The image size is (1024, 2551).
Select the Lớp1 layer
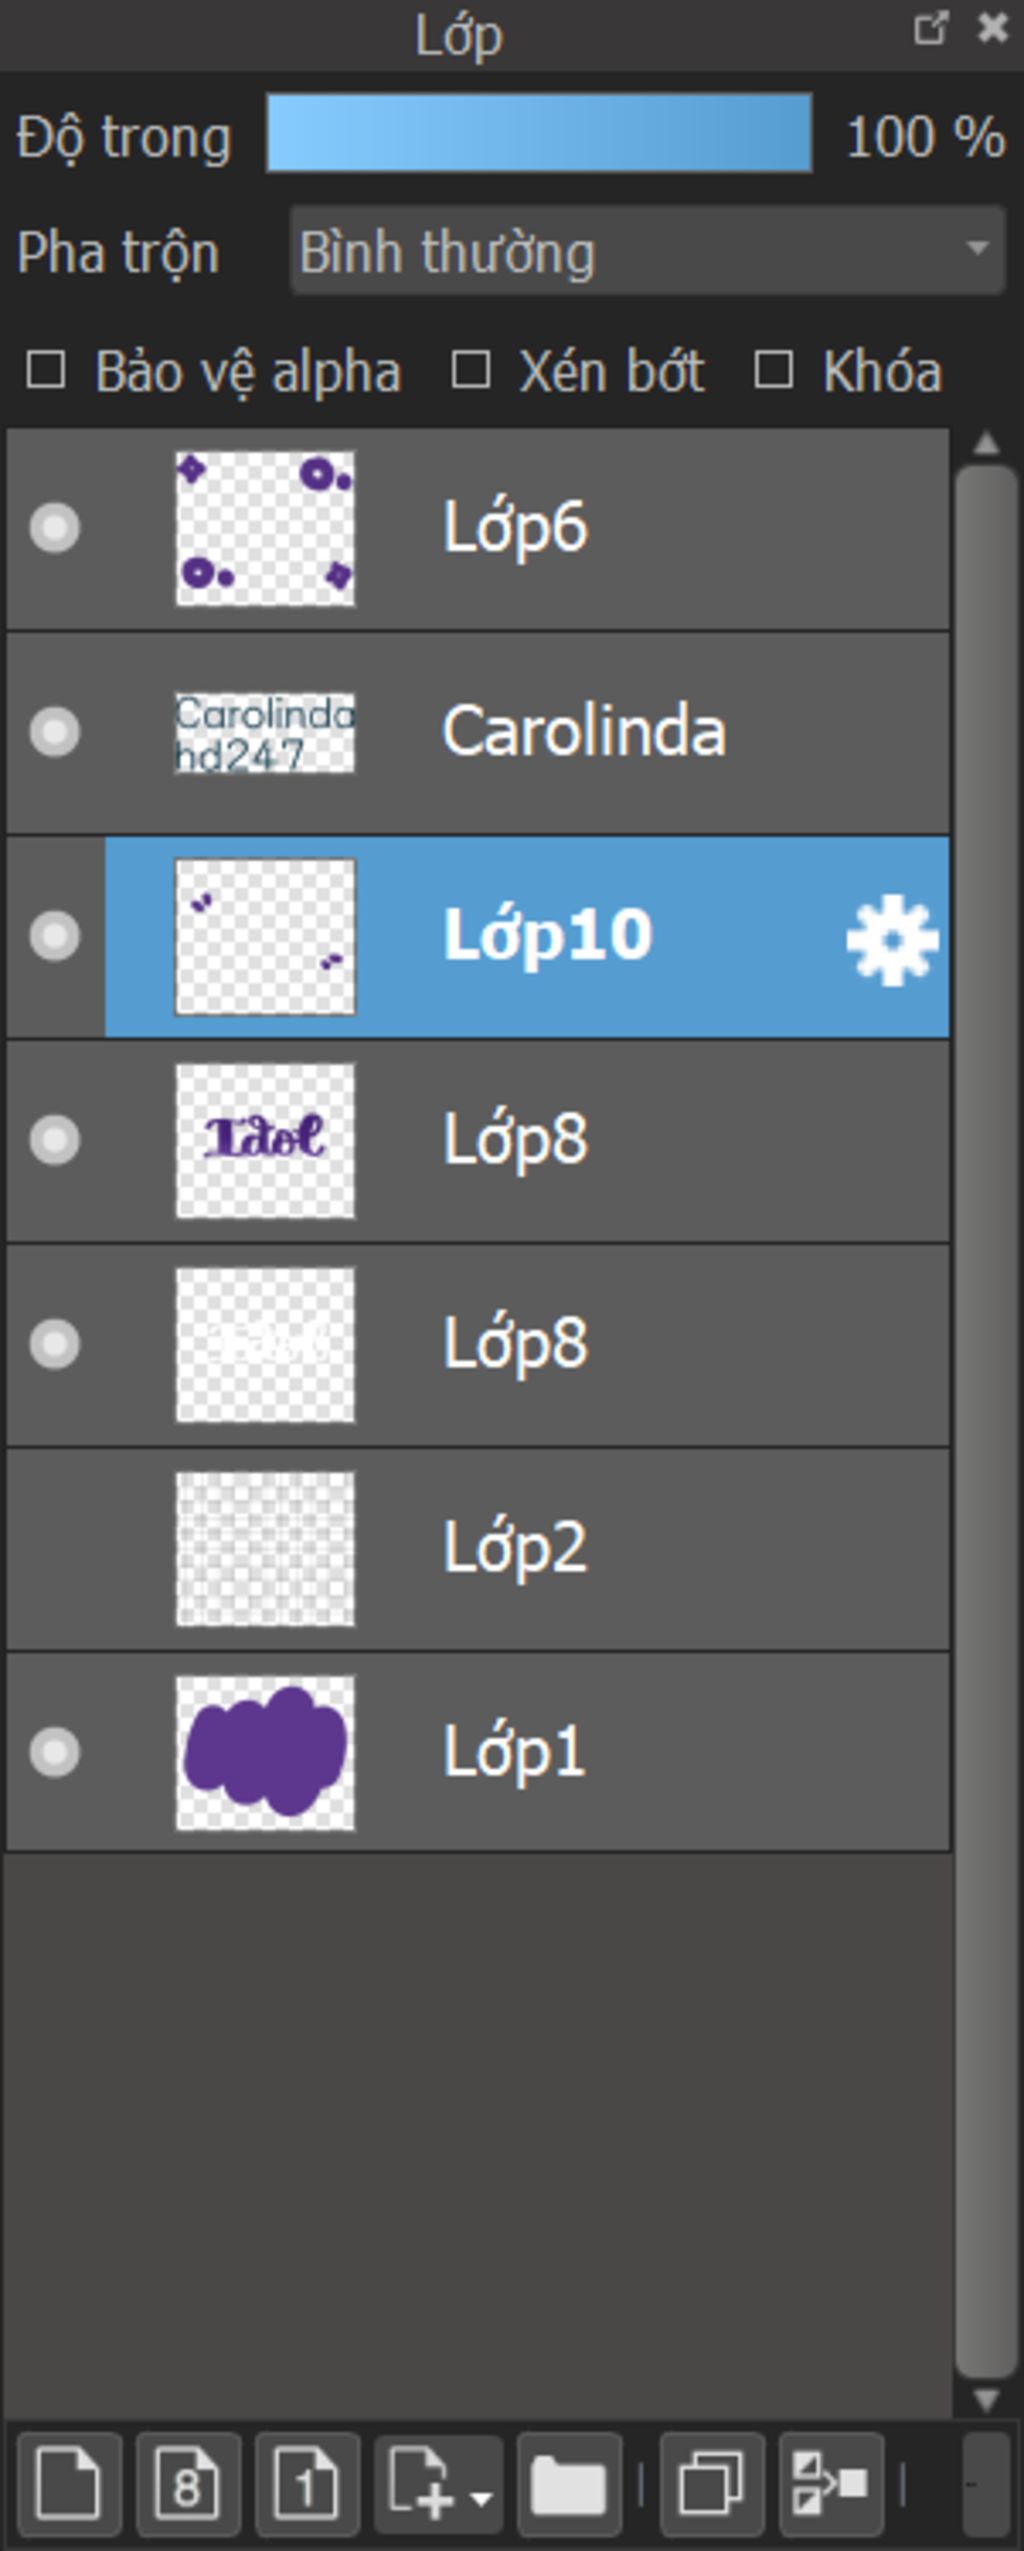click(478, 1752)
